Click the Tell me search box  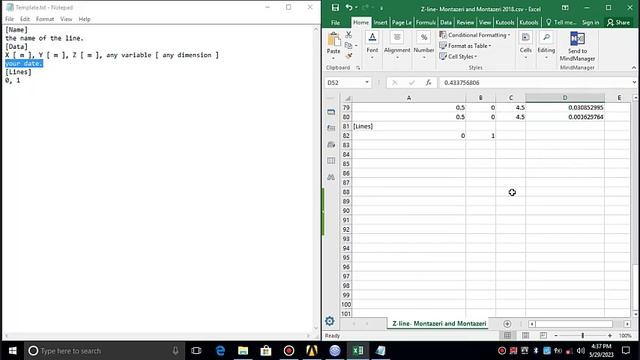click(x=561, y=22)
